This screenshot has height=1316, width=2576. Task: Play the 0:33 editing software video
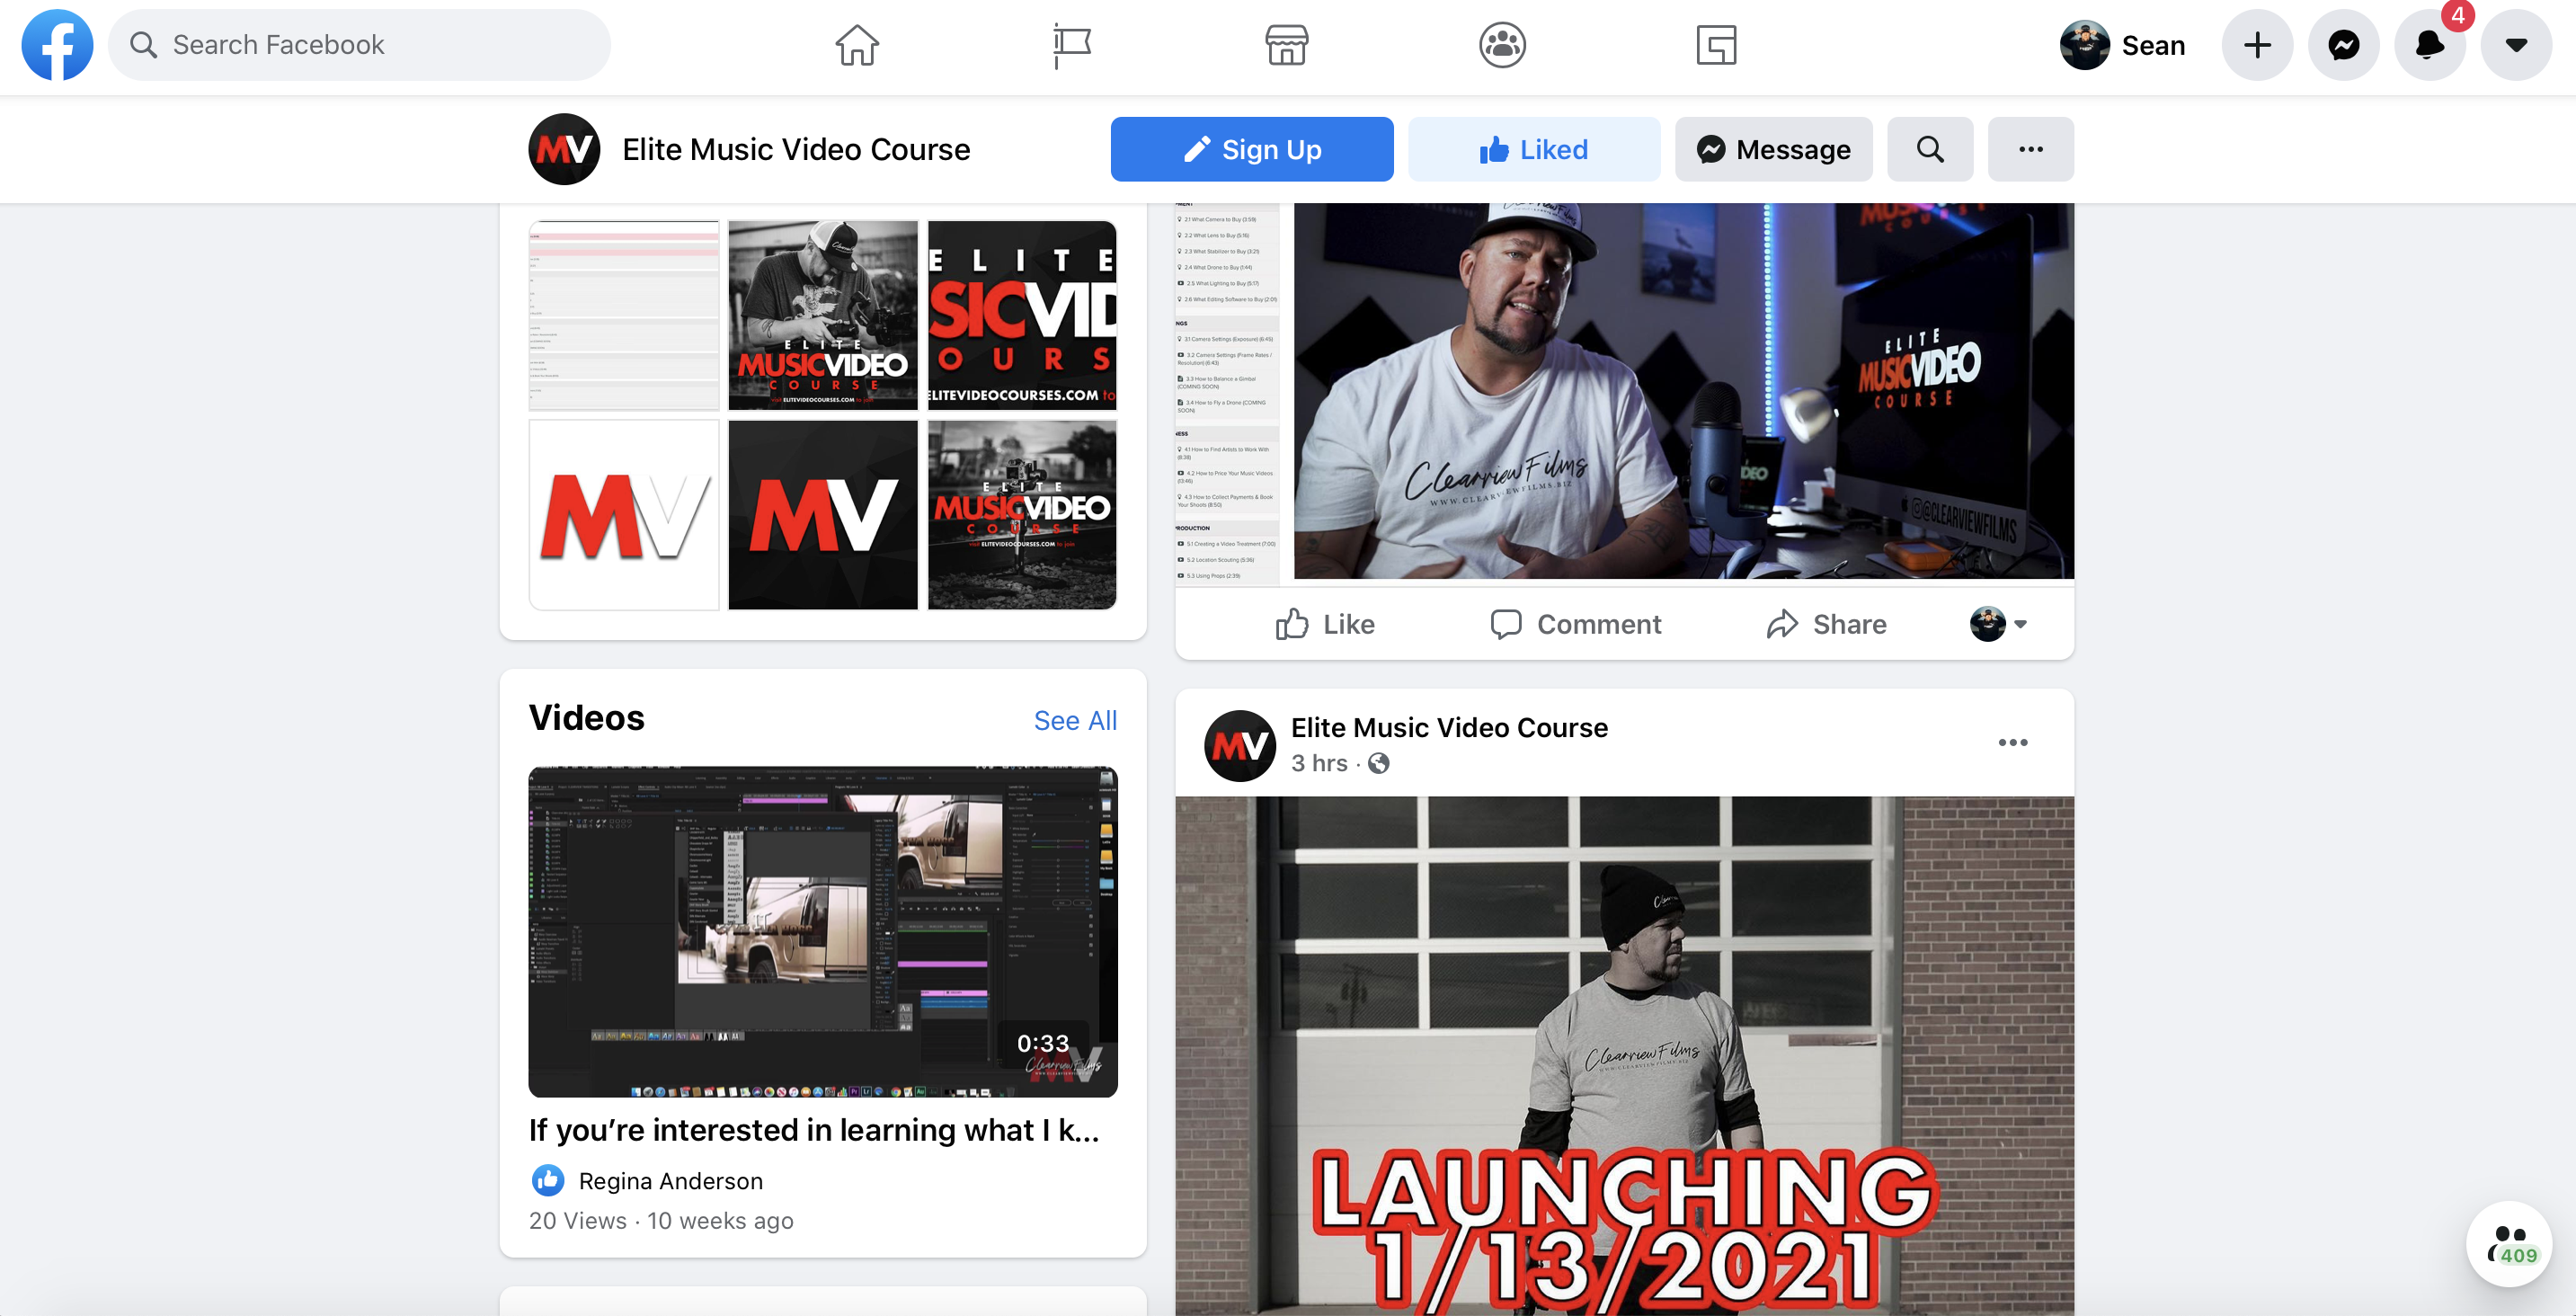point(823,931)
